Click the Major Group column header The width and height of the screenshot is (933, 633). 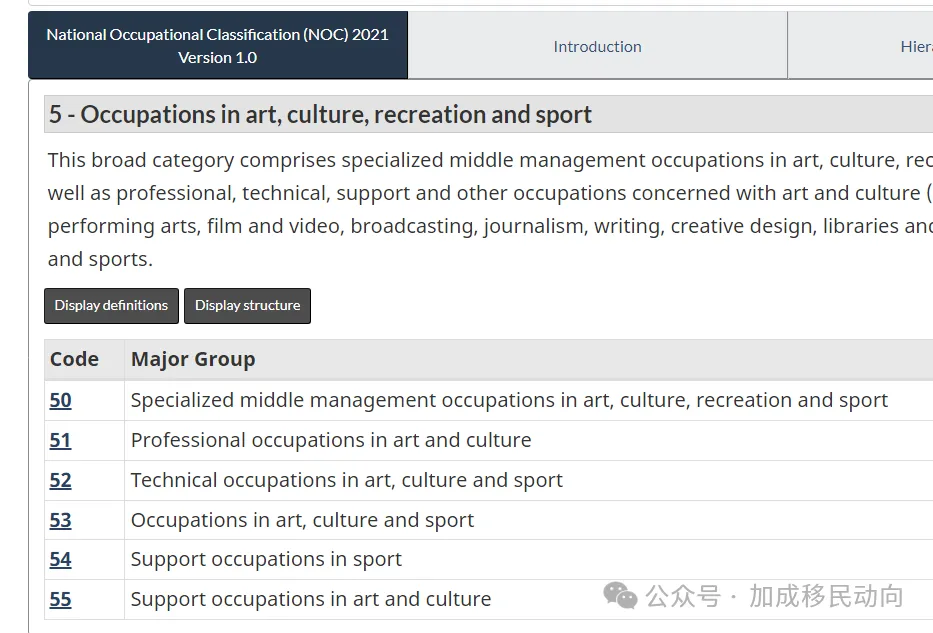click(193, 360)
